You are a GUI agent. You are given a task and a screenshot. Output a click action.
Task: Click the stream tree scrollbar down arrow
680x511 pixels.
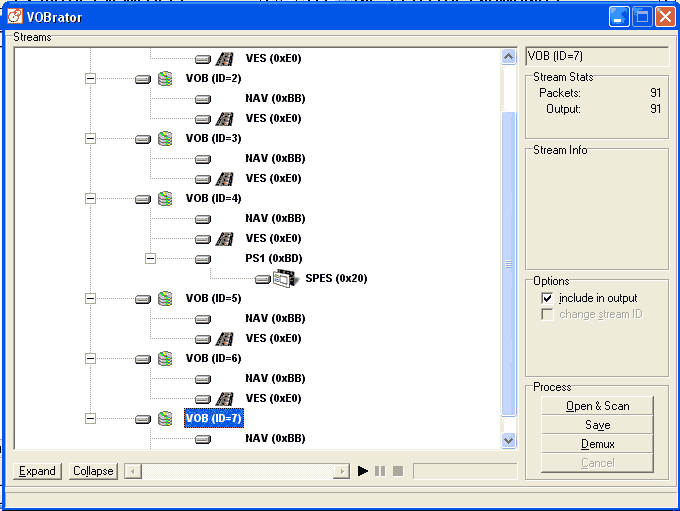pyautogui.click(x=508, y=441)
